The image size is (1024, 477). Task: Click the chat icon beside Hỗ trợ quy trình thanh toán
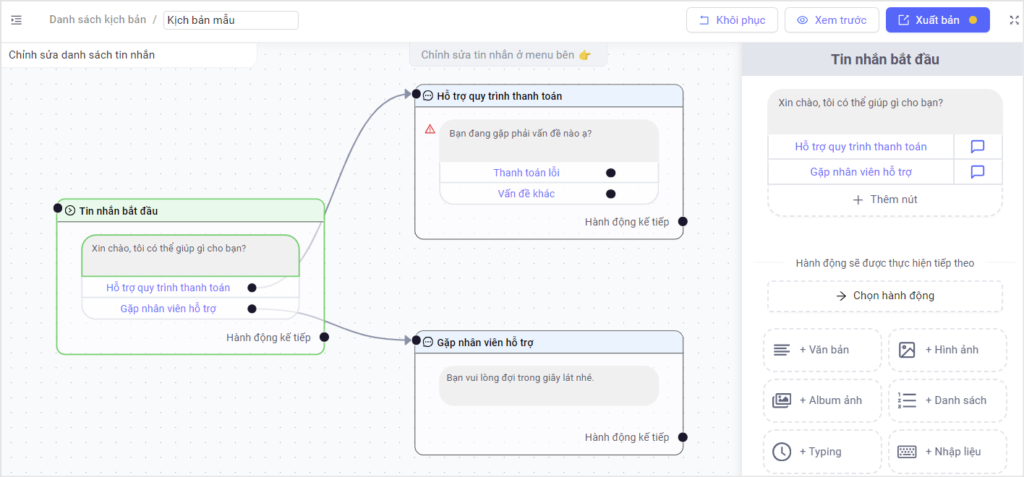[x=978, y=146]
